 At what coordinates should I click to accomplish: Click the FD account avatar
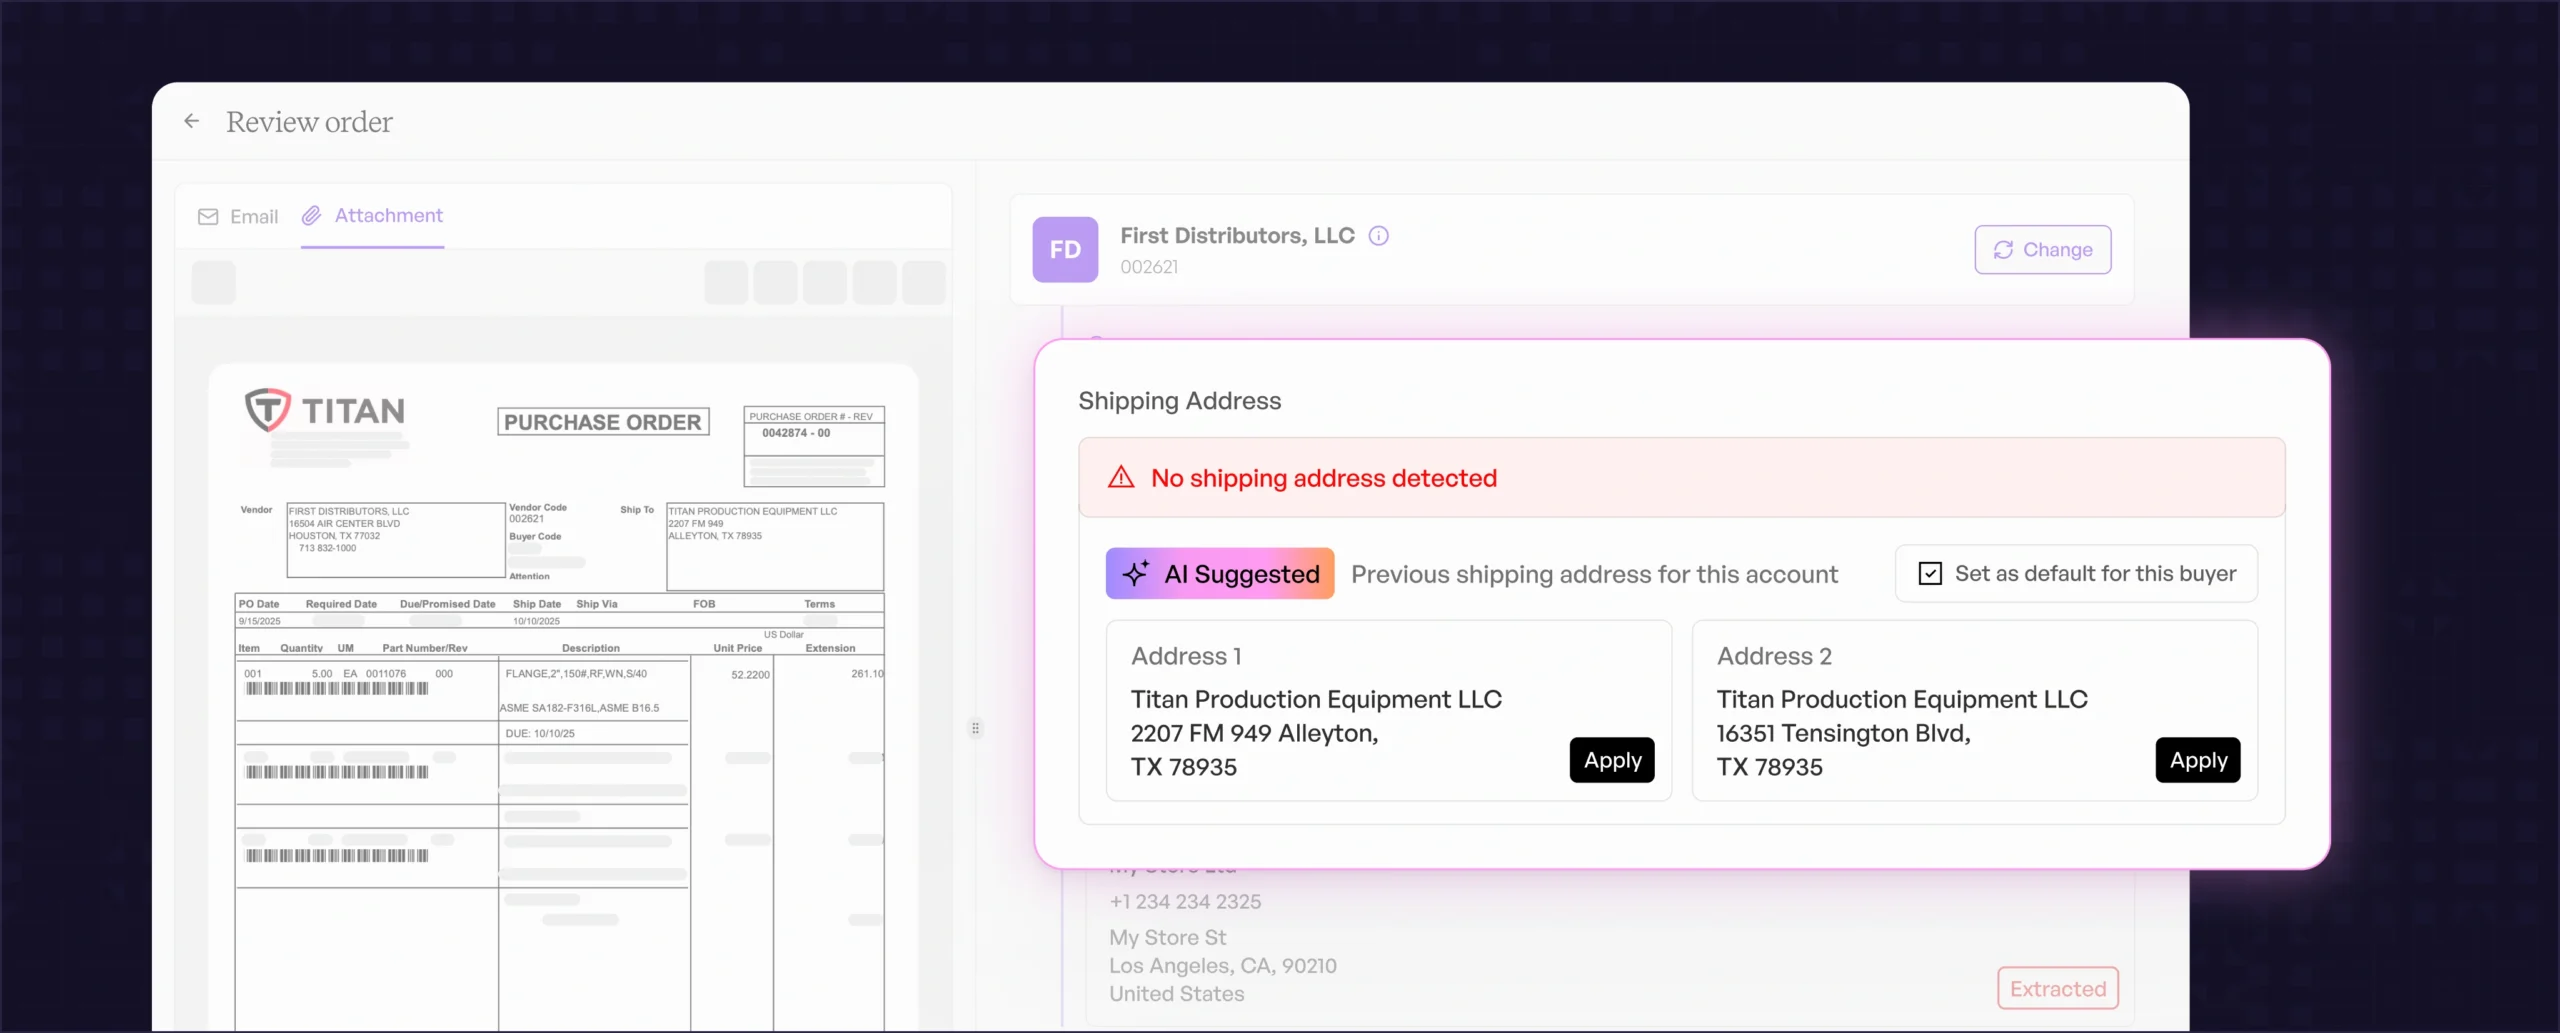(x=1065, y=249)
